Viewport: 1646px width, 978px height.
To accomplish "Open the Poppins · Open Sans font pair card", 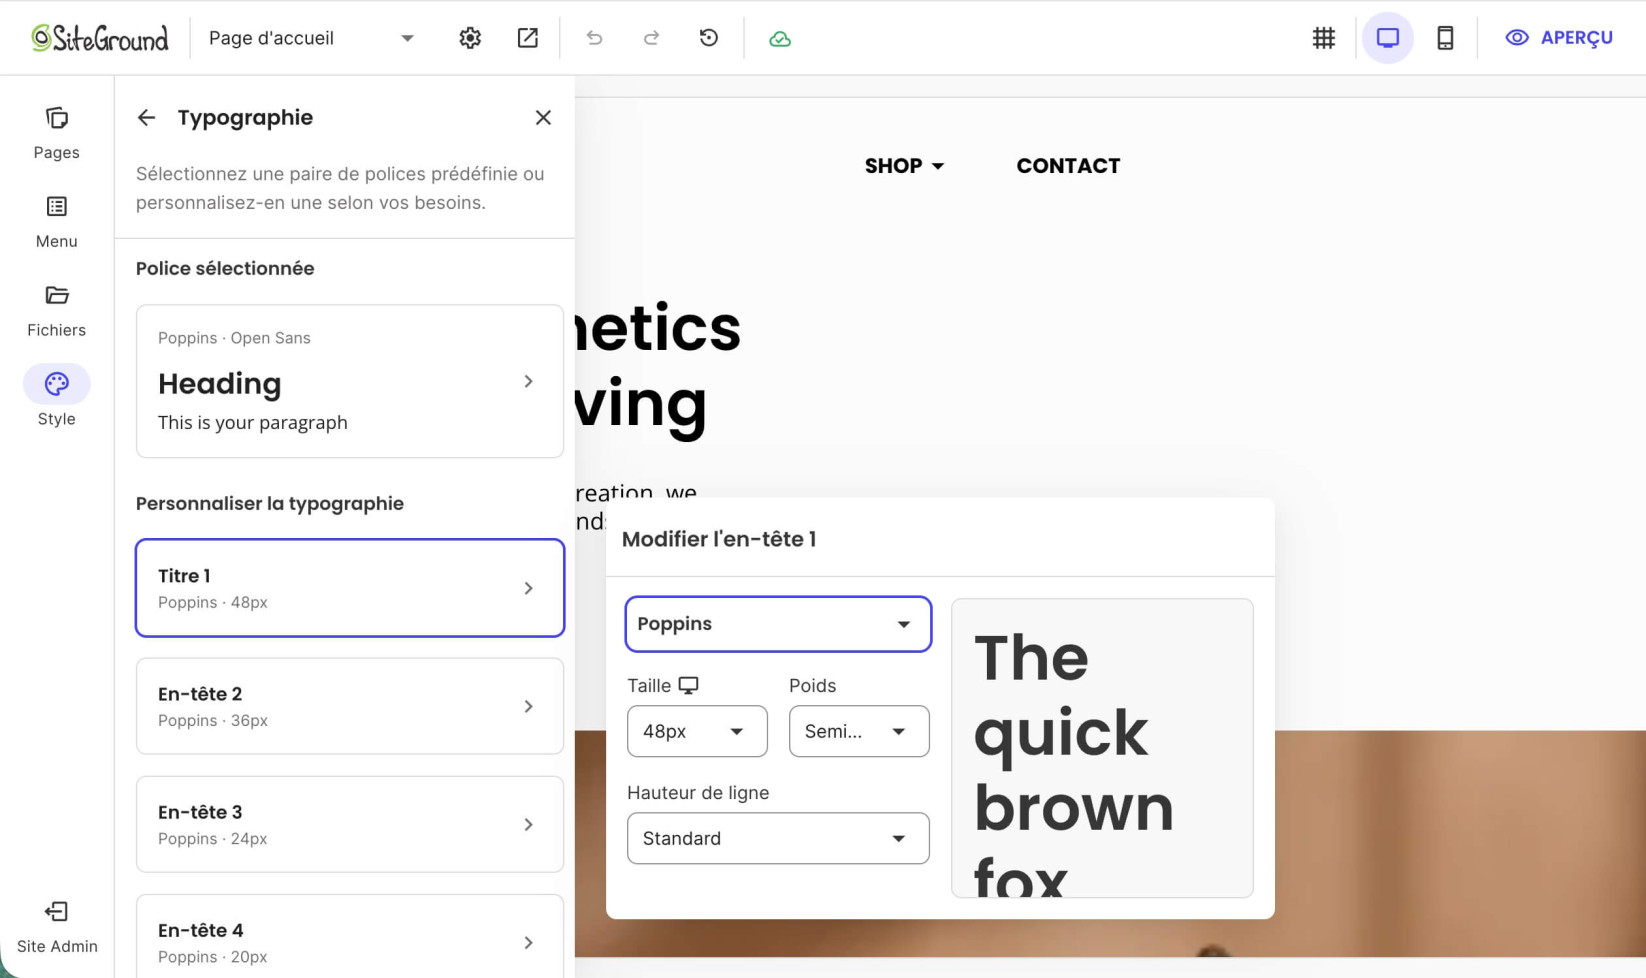I will pyautogui.click(x=350, y=381).
